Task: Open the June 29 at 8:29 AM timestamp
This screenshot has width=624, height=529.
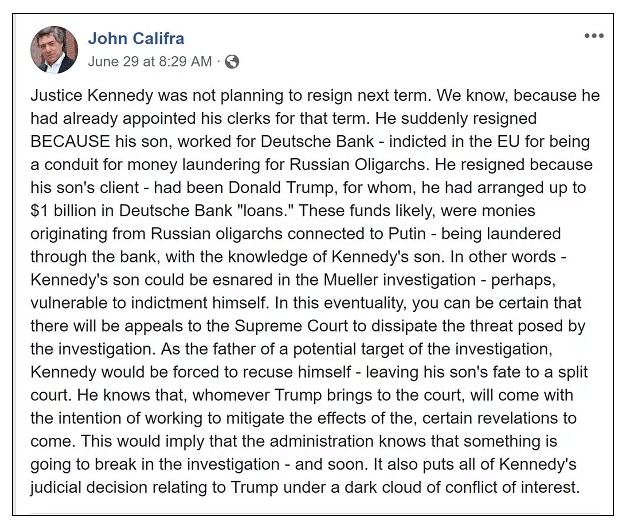Action: [x=150, y=61]
